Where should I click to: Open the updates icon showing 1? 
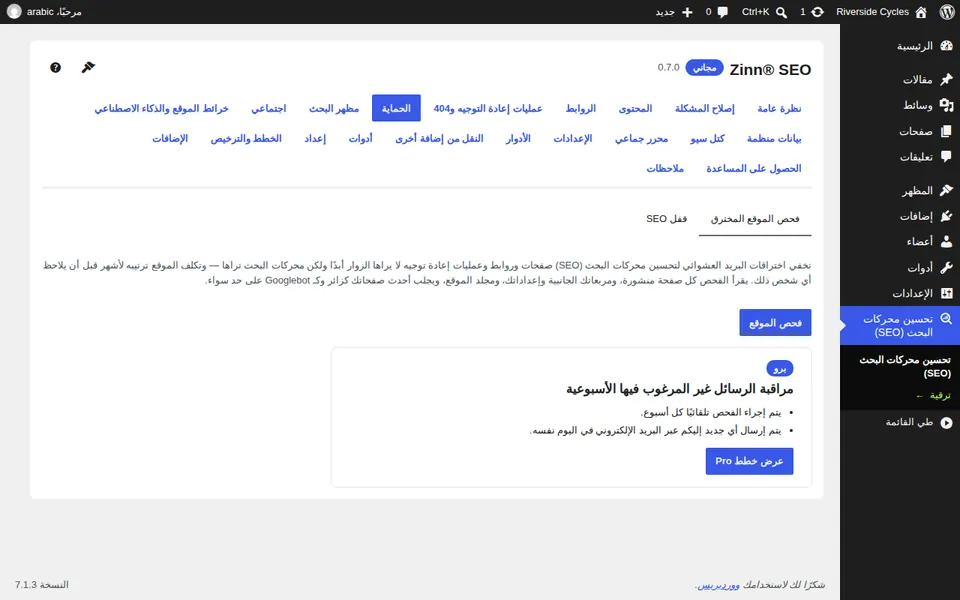(817, 12)
